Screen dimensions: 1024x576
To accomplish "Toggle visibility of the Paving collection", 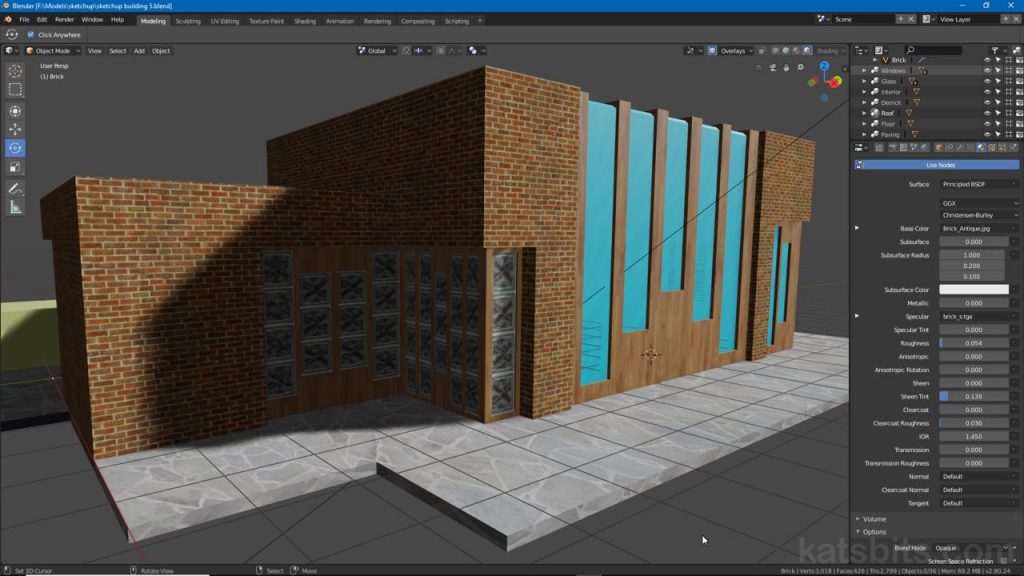I will click(987, 134).
